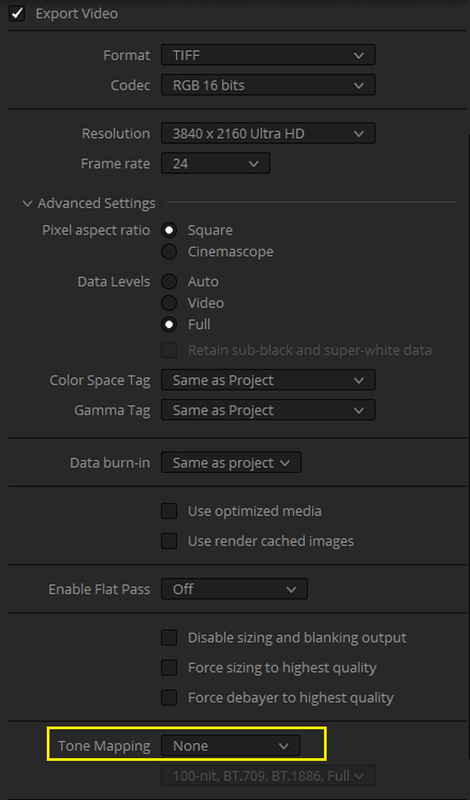Click the Pixel aspect ratio label

[x=96, y=230]
